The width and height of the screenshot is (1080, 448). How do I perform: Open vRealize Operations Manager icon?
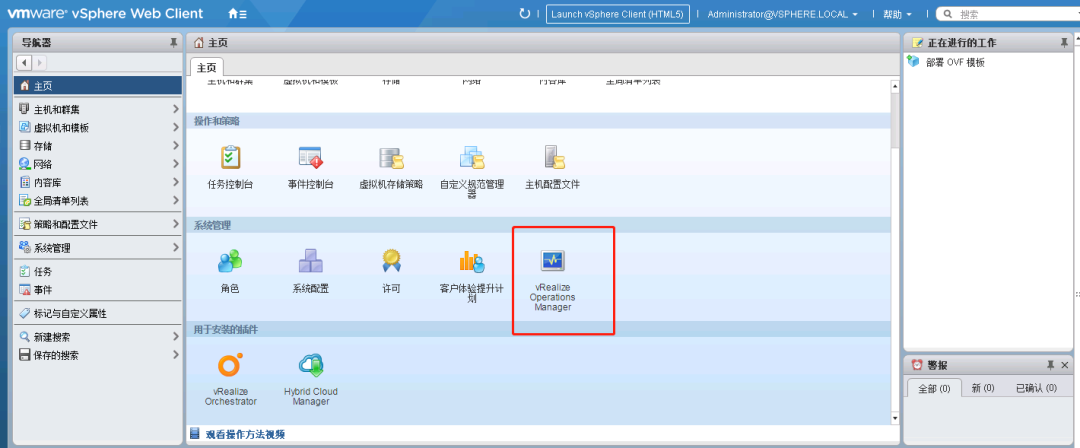click(x=553, y=261)
